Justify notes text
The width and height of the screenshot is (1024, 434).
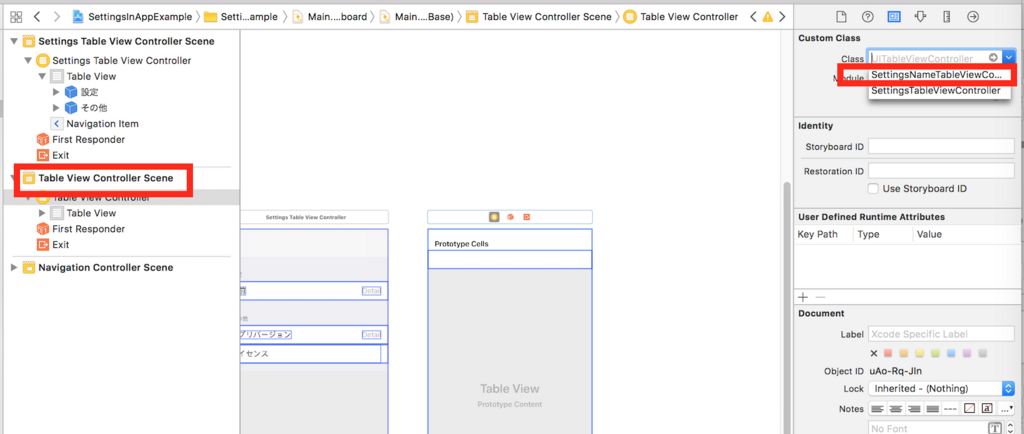pyautogui.click(x=933, y=409)
